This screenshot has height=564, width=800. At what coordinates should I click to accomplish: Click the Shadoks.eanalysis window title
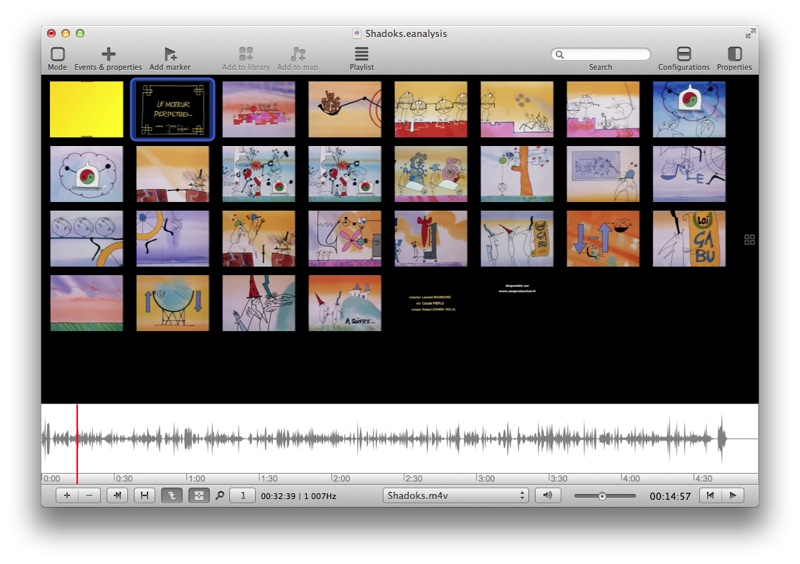[x=406, y=34]
